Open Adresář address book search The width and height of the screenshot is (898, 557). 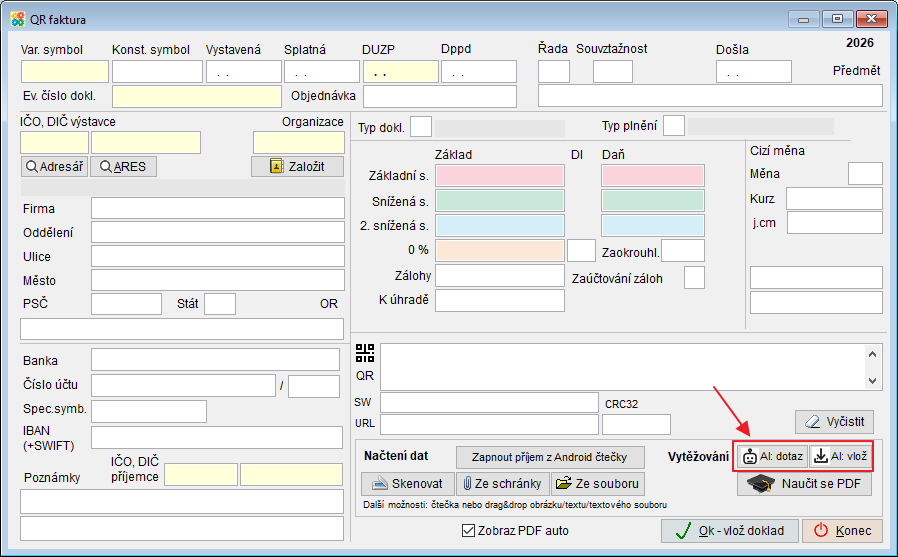tap(54, 167)
